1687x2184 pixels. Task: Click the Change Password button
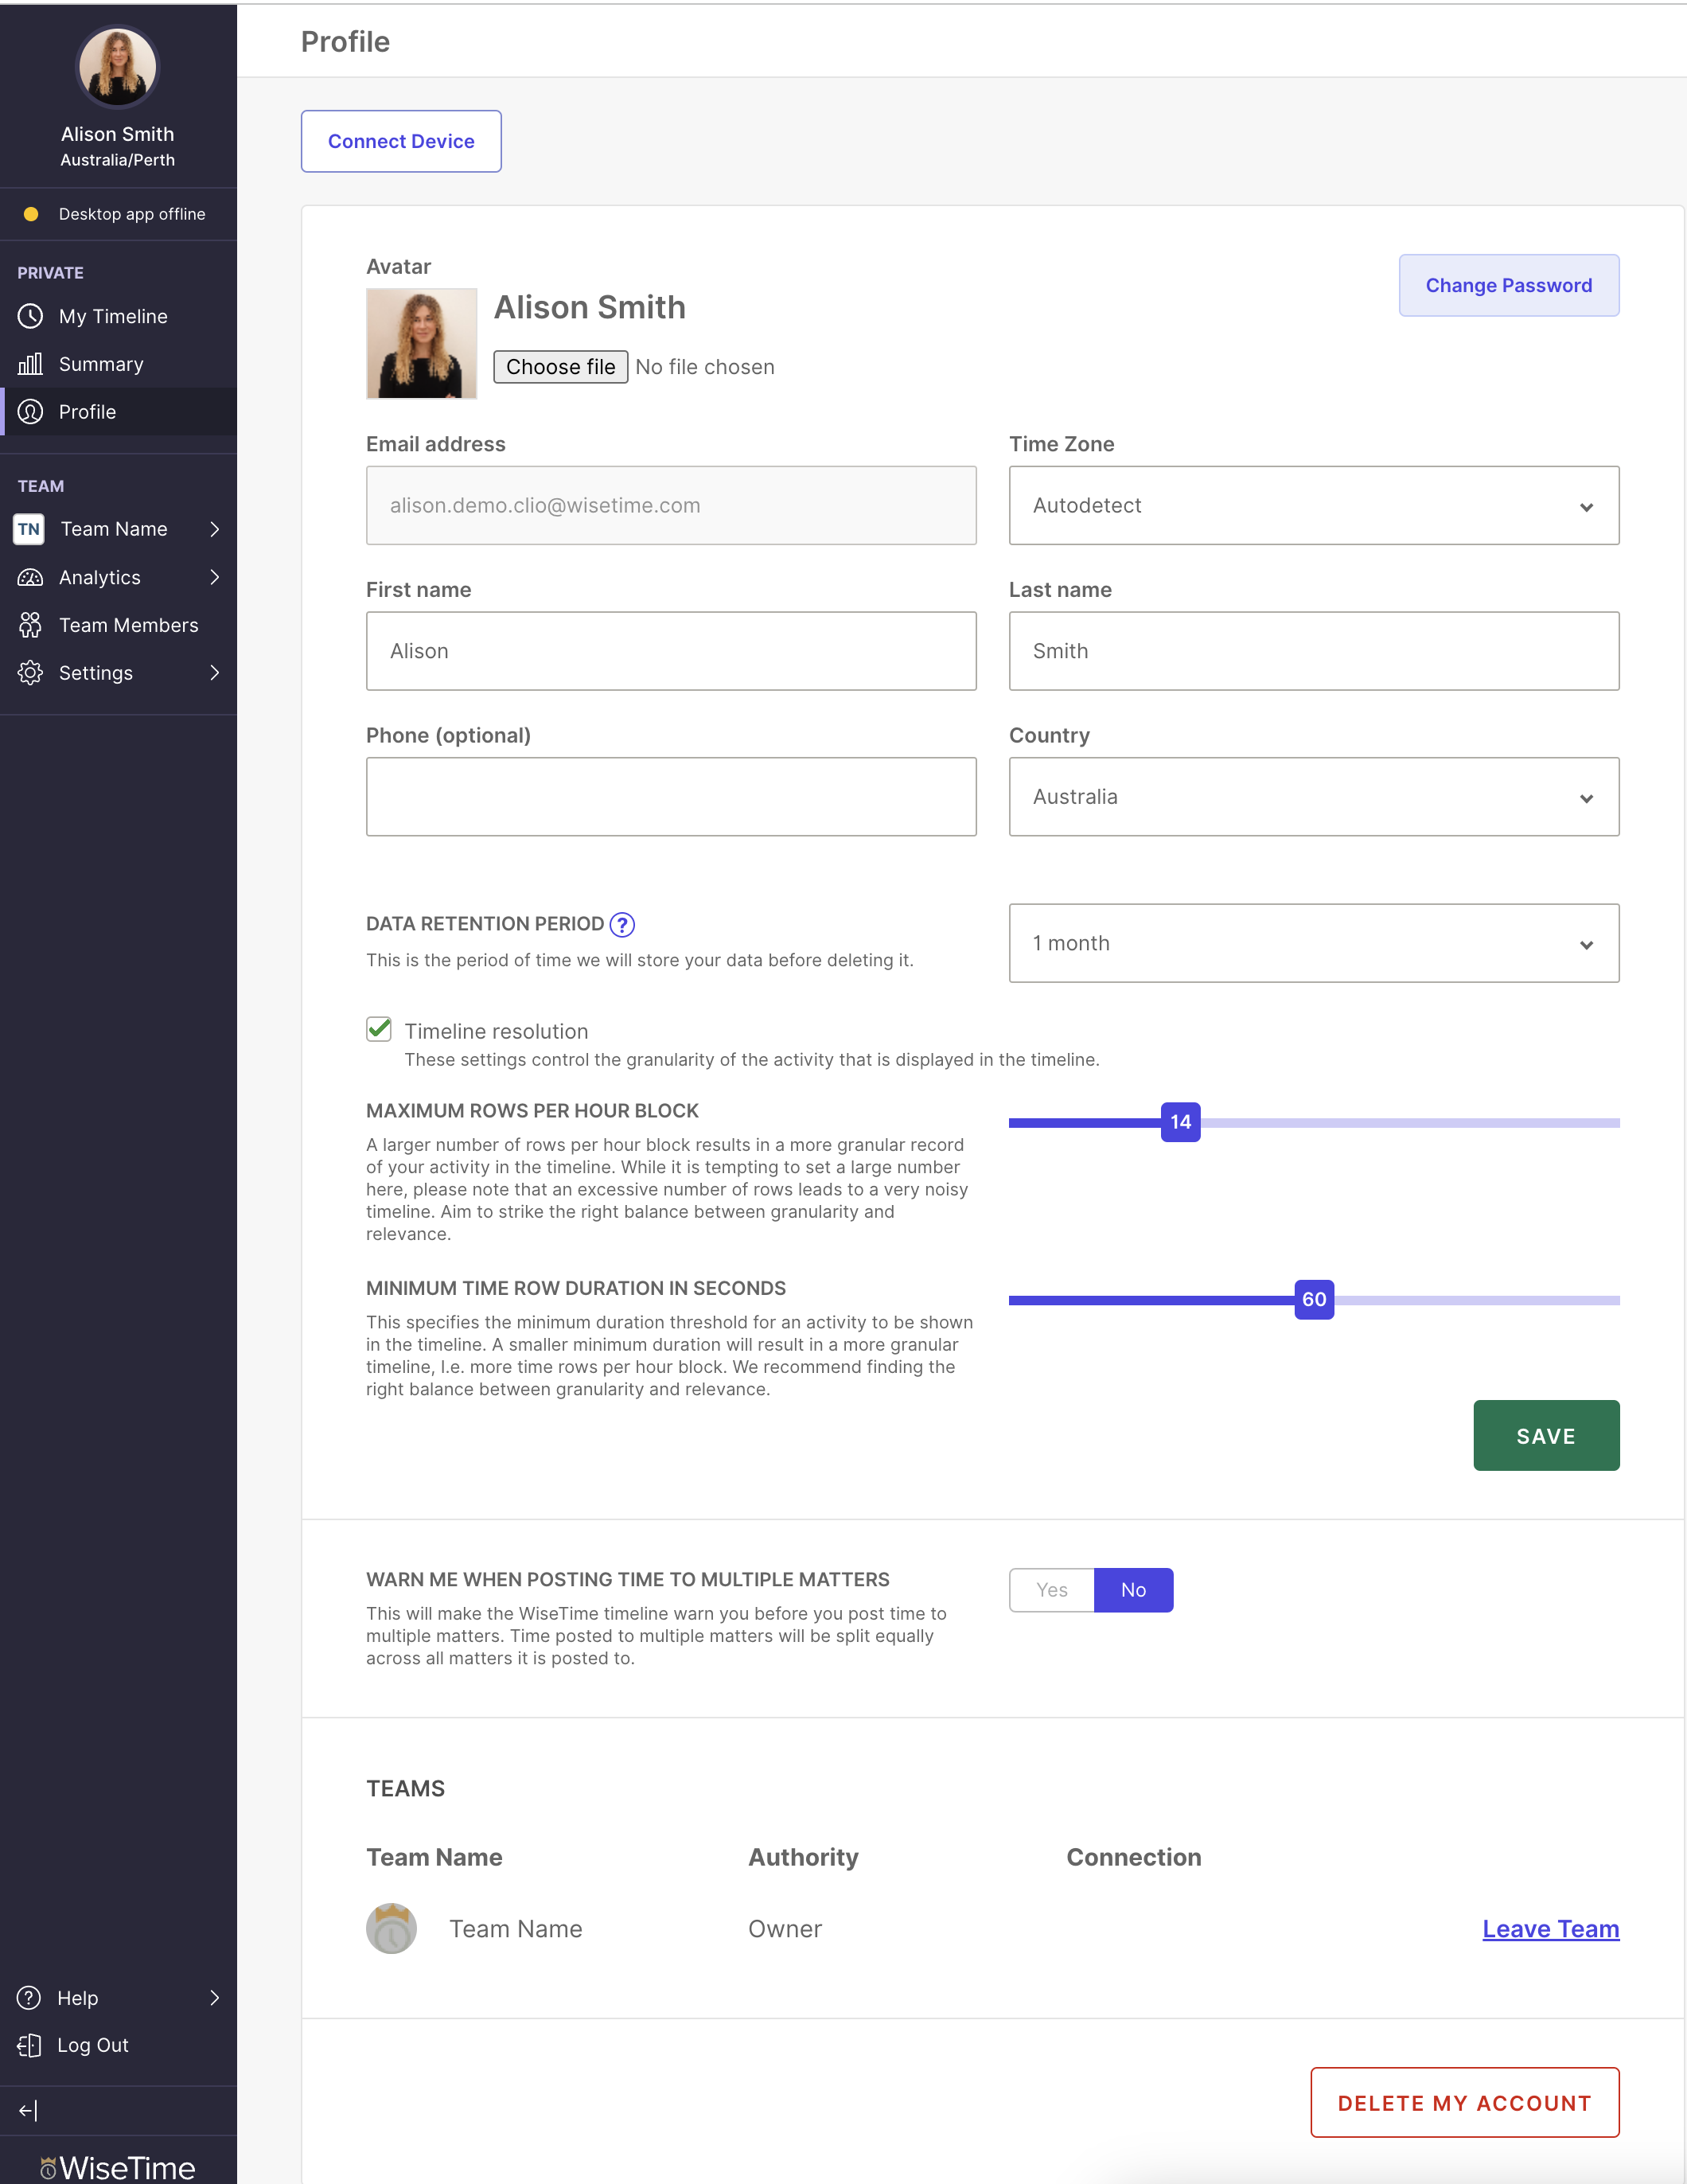[1509, 285]
